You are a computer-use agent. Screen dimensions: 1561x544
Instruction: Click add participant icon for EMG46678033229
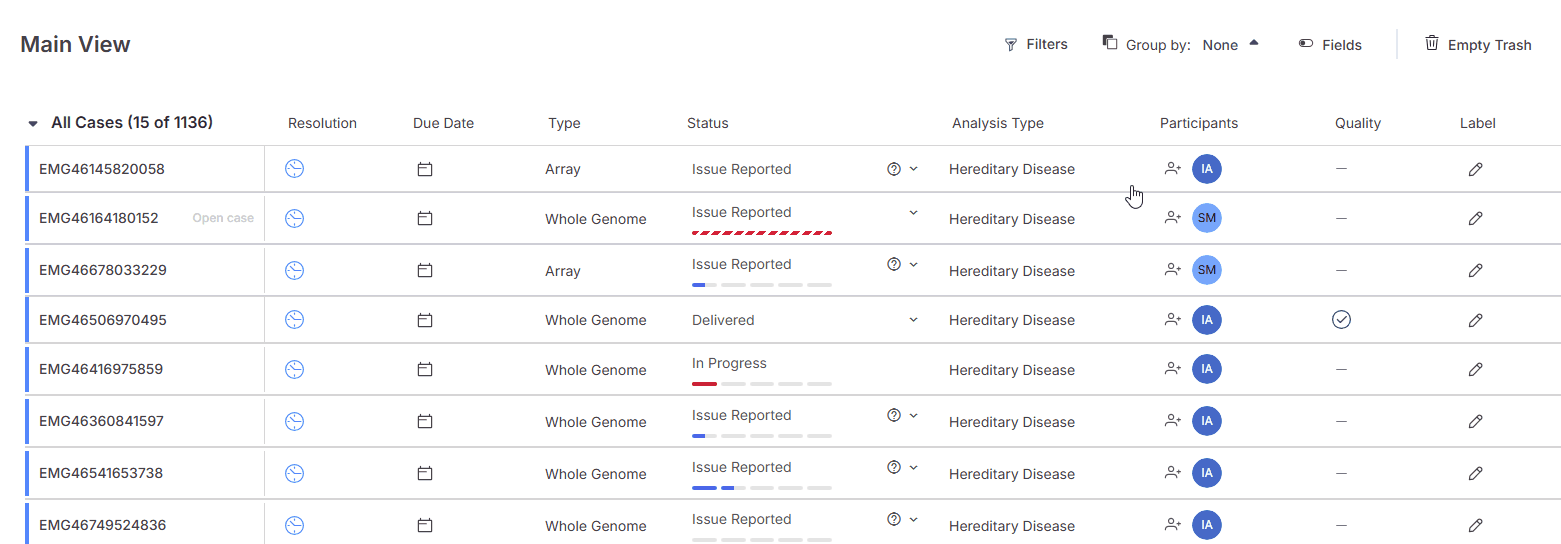(1173, 270)
